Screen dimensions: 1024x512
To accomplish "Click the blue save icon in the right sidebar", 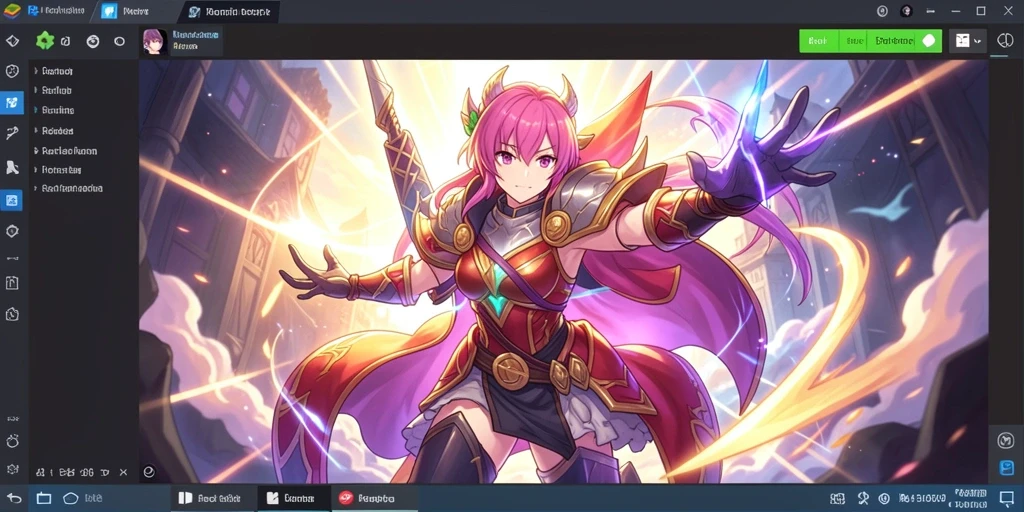I will tap(1006, 468).
